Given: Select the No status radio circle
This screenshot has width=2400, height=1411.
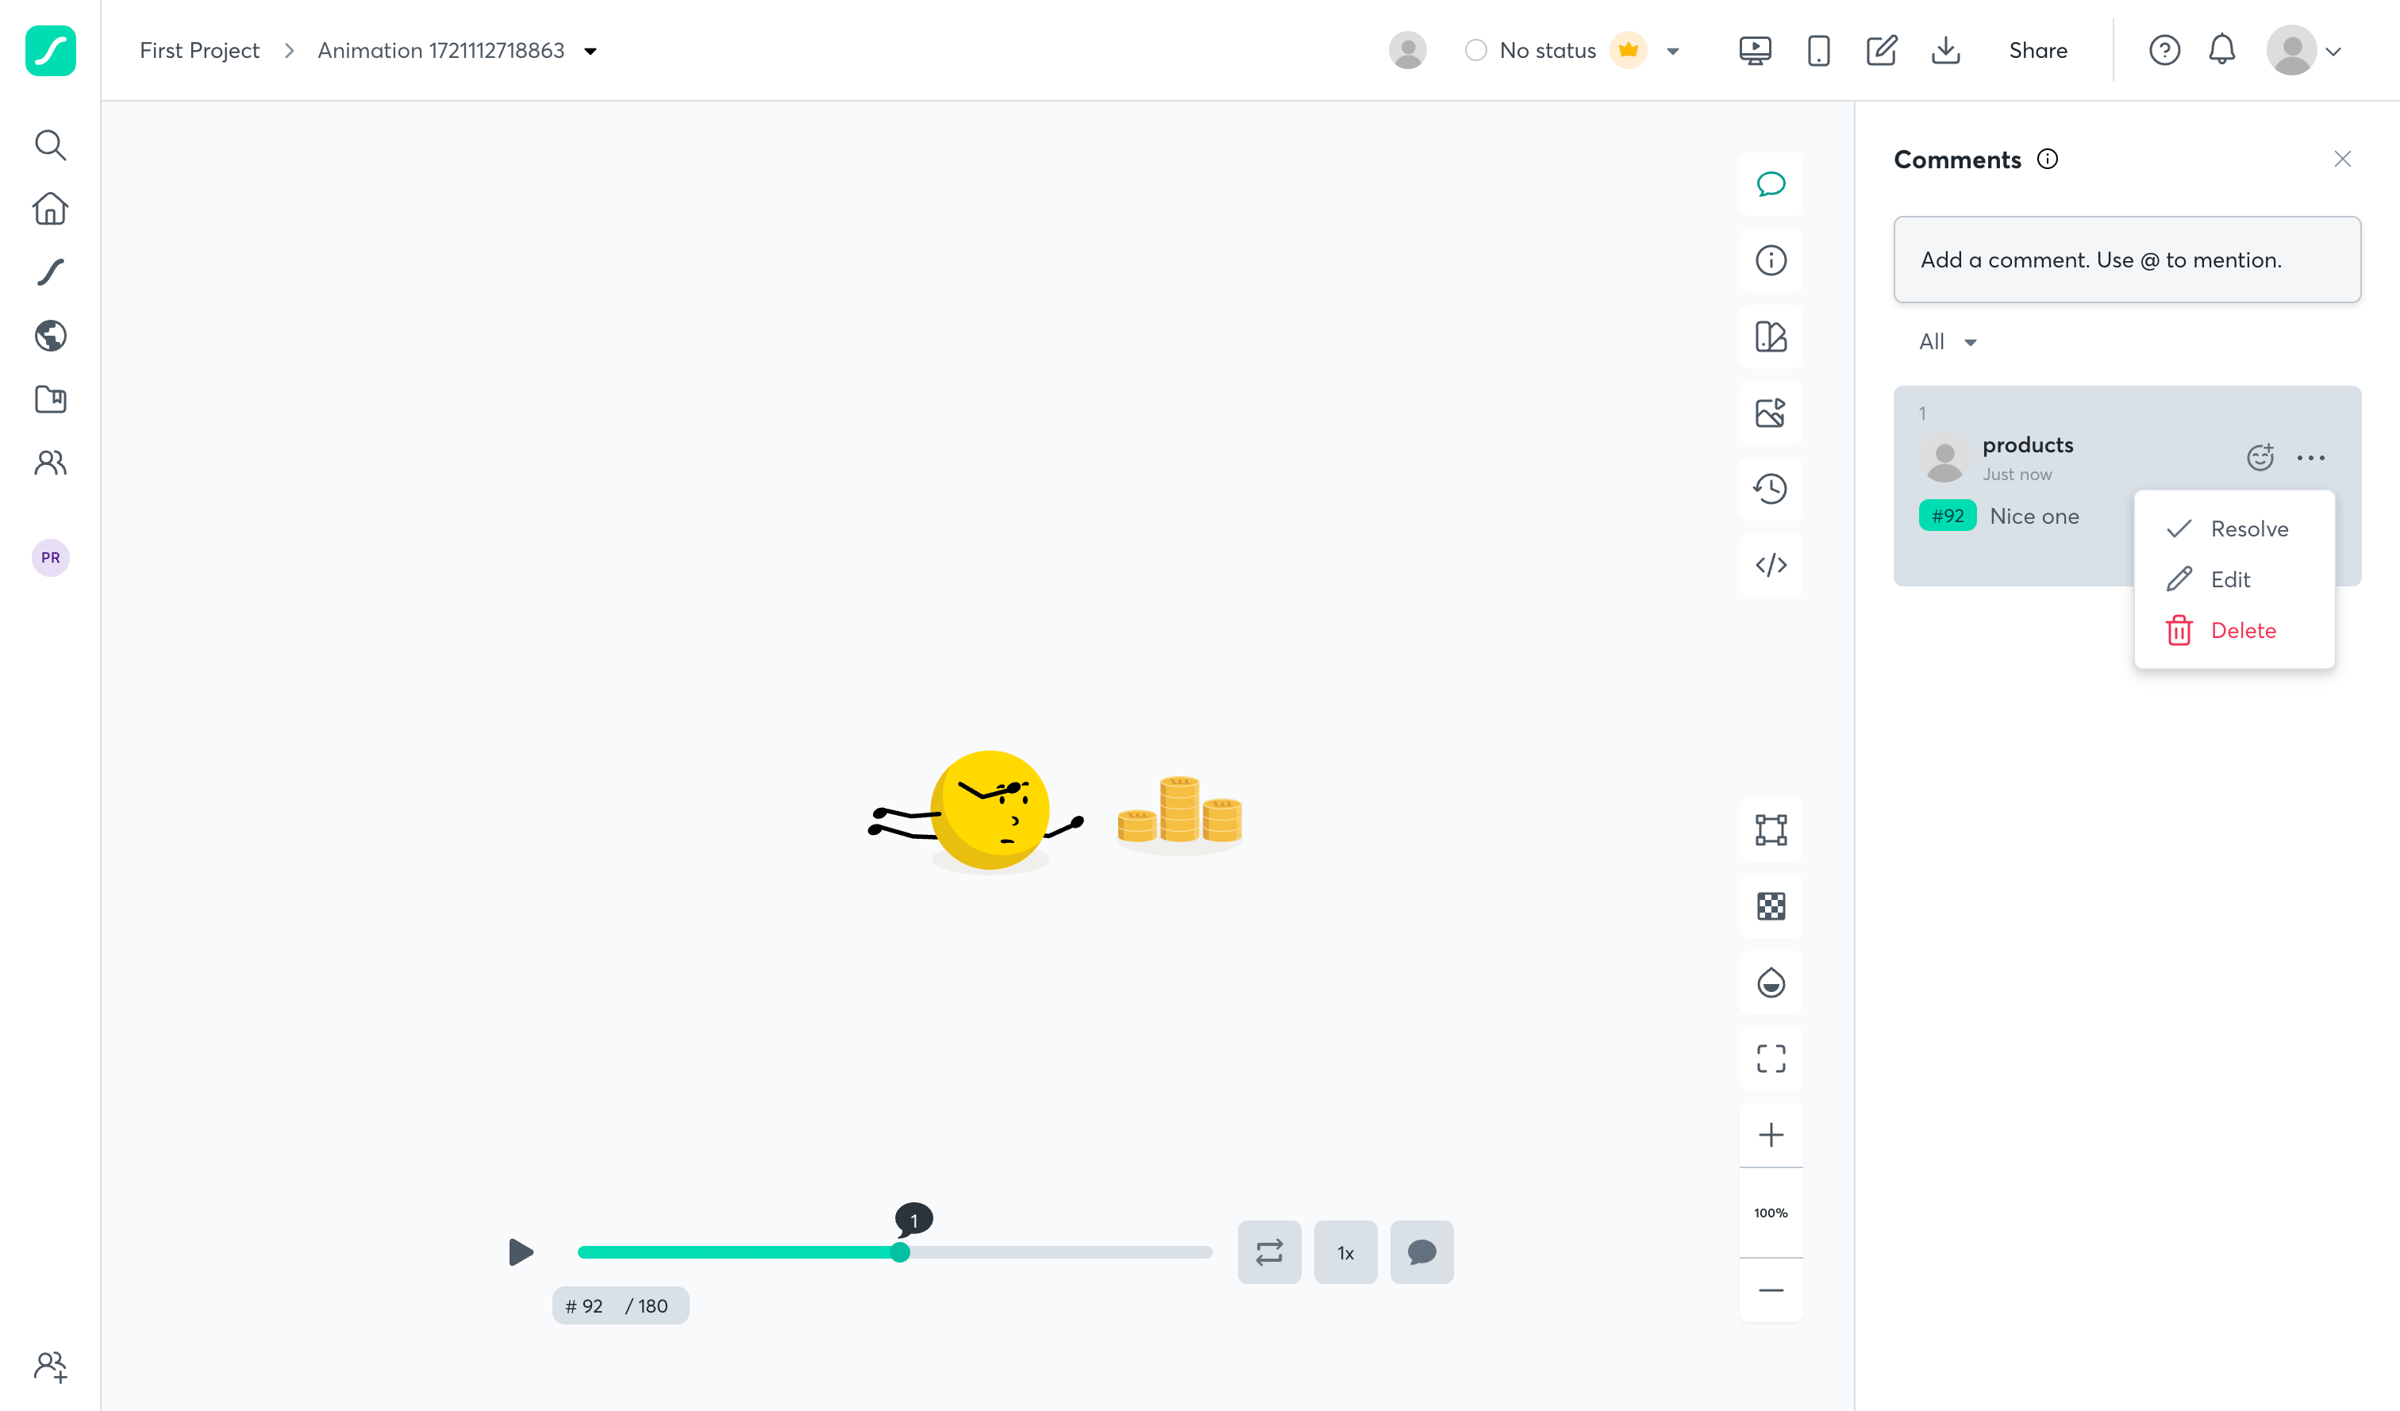Looking at the screenshot, I should [x=1475, y=50].
